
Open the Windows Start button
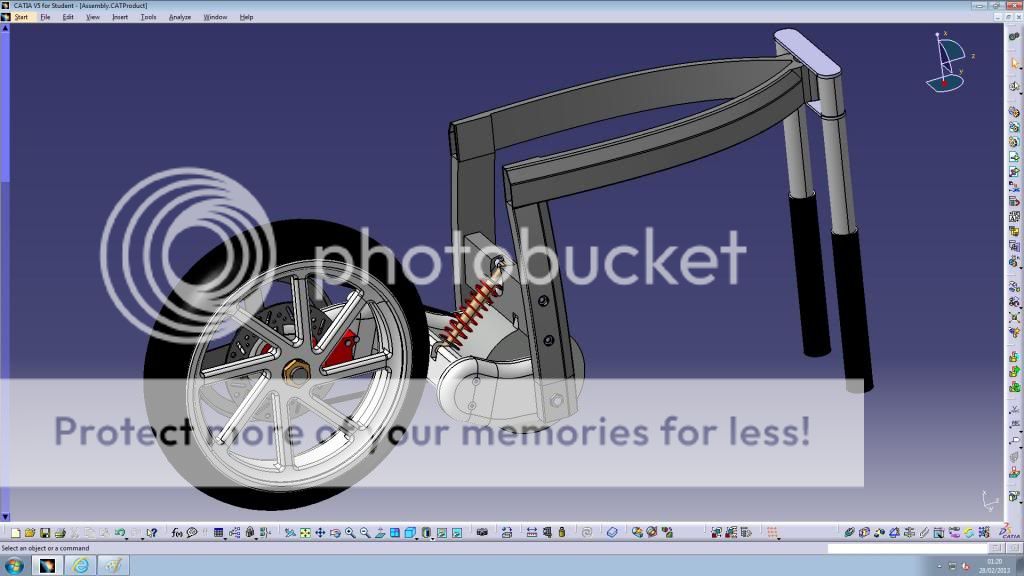click(16, 566)
